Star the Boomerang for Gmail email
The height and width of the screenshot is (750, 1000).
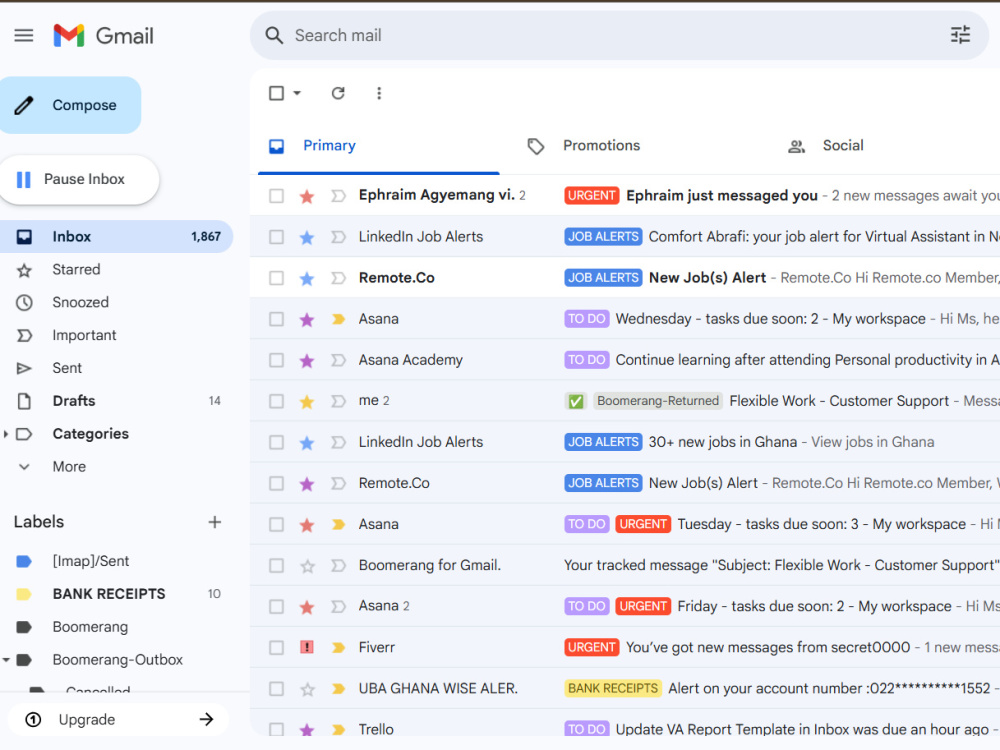point(307,566)
